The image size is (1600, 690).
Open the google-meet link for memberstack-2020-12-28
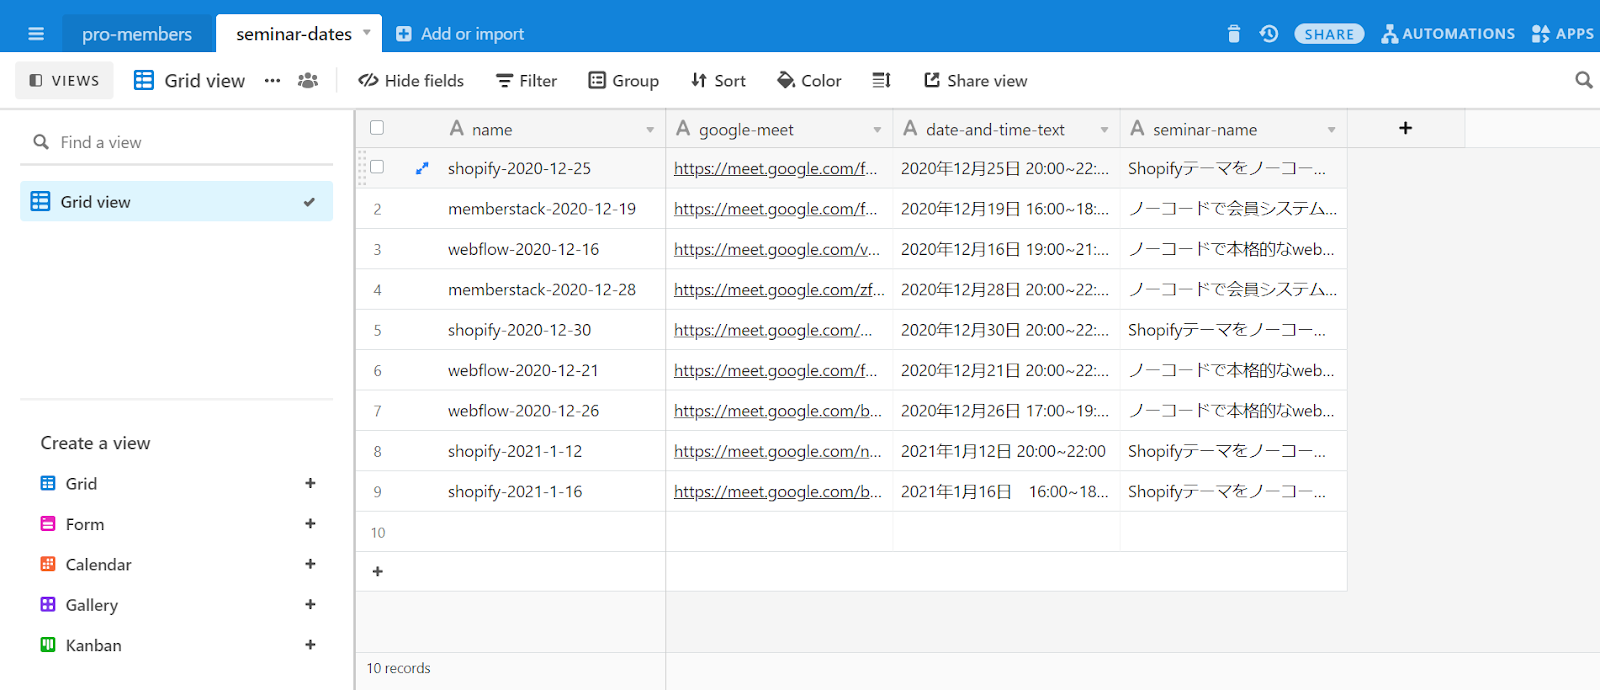click(779, 289)
